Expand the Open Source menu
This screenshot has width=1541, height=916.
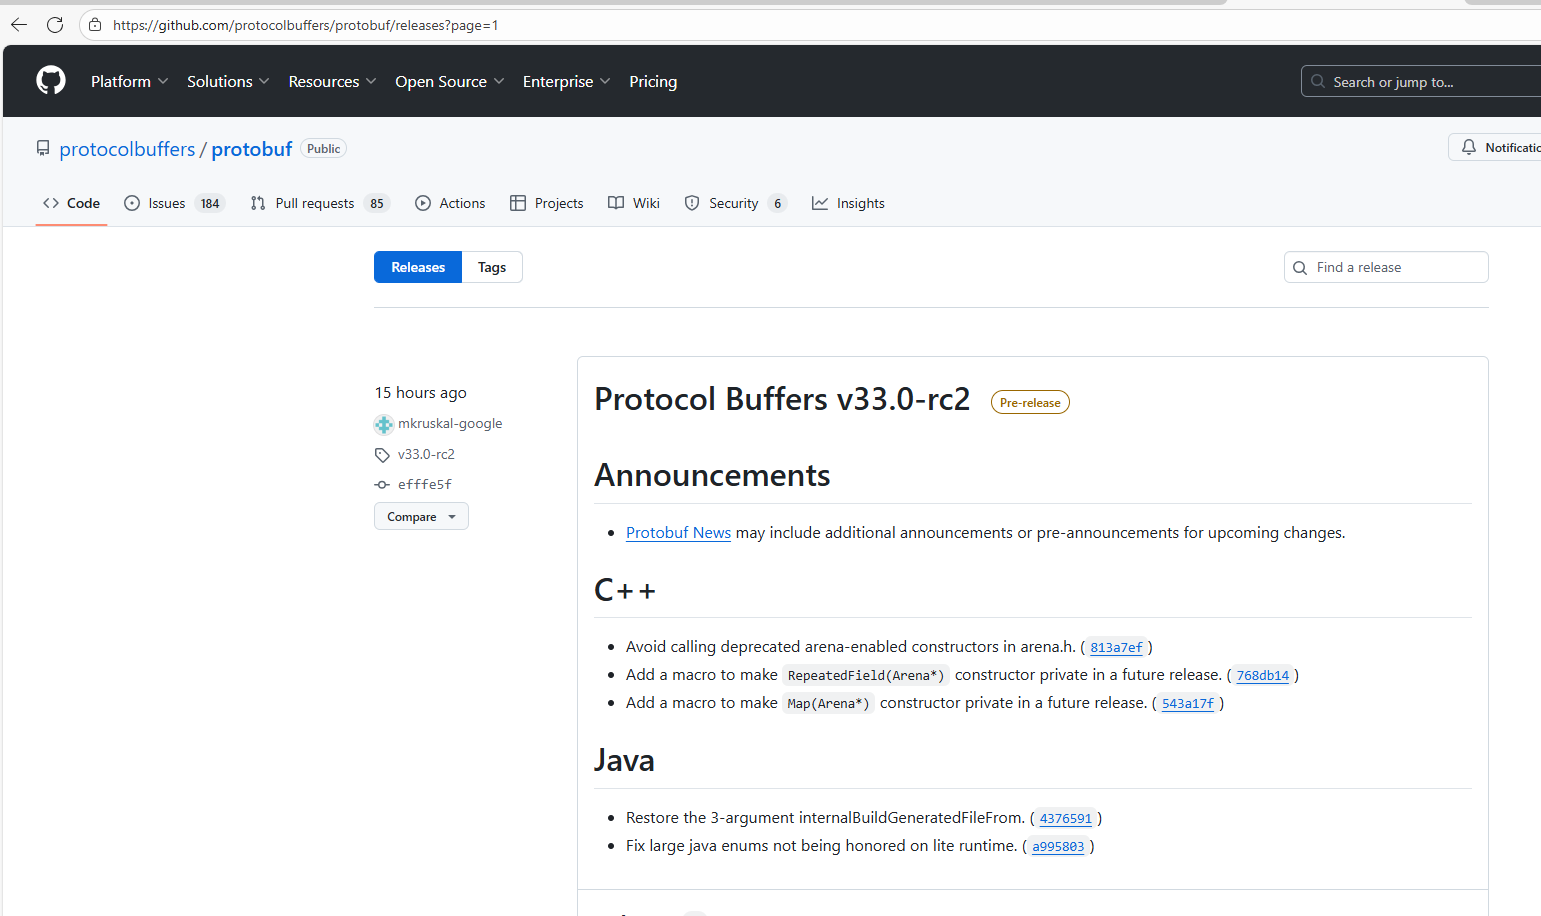[449, 81]
